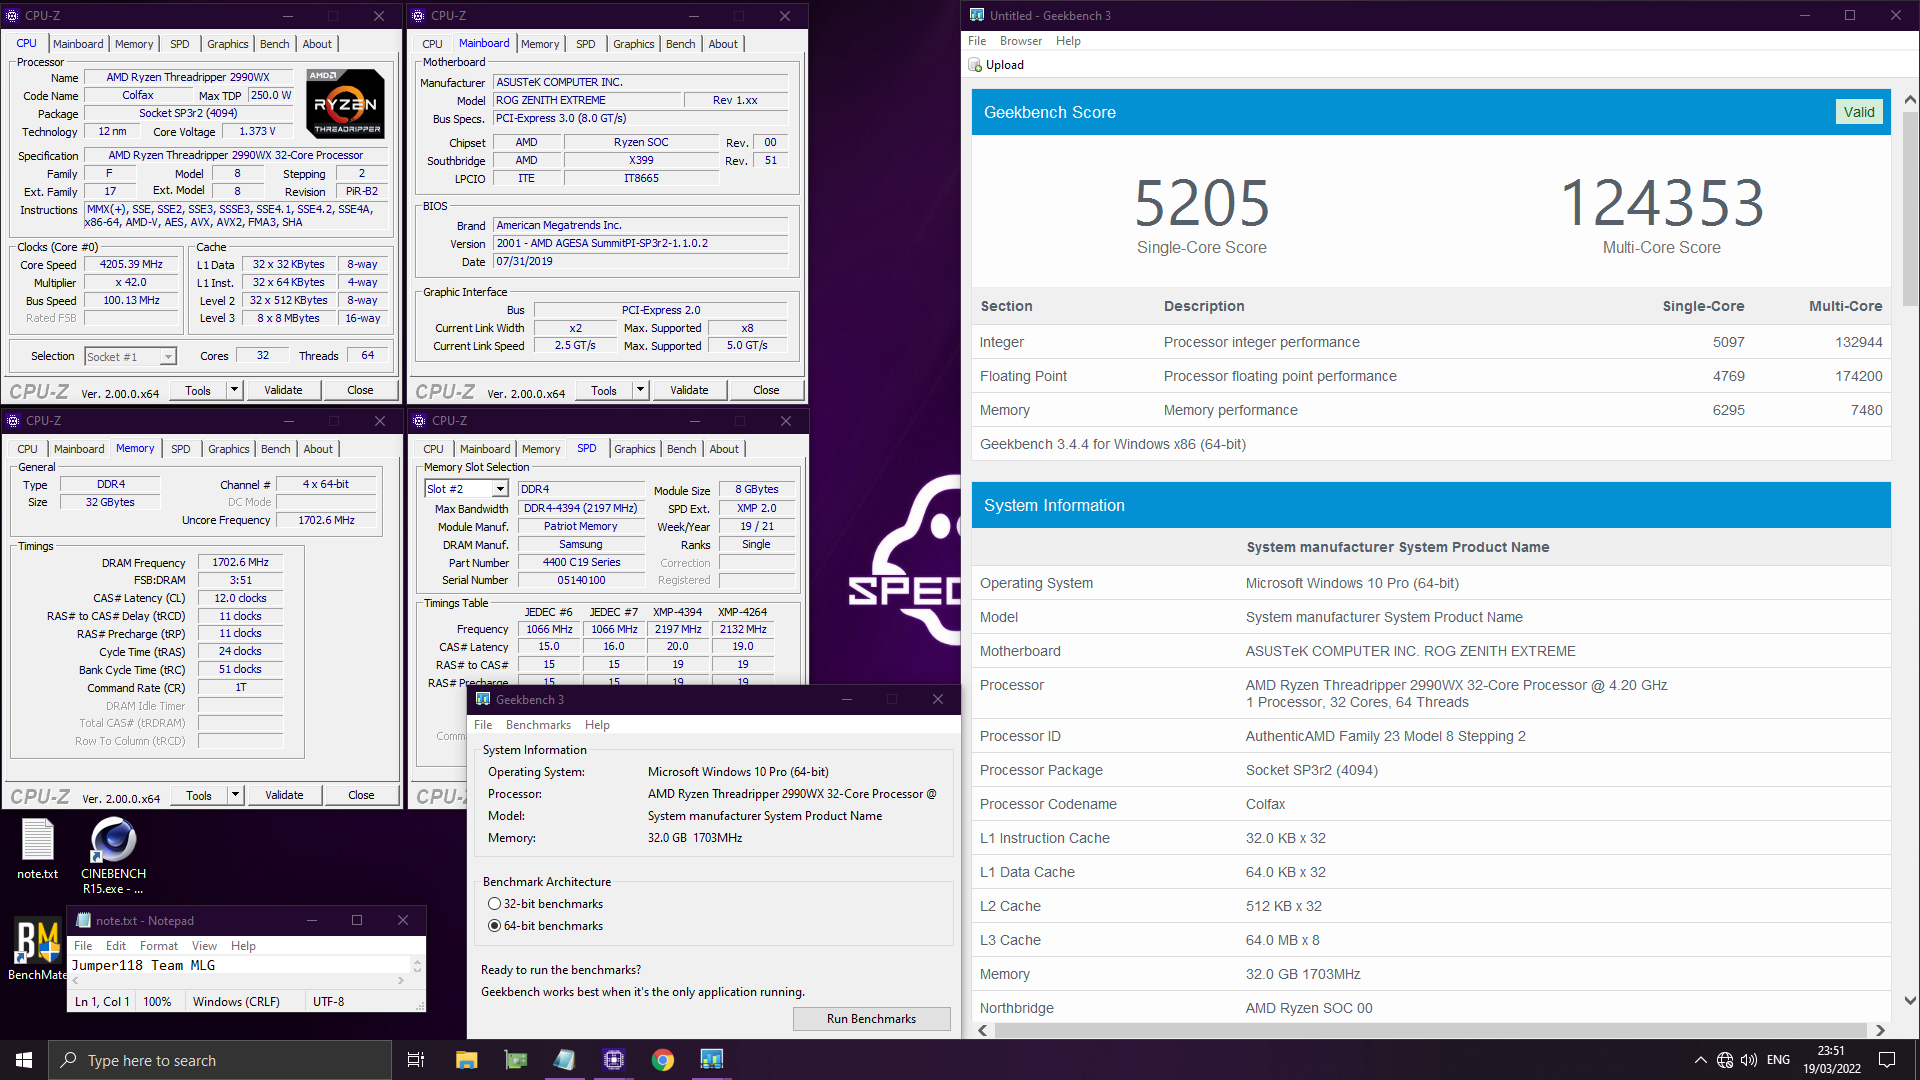Open File Explorer from the taskbar
Image resolution: width=1920 pixels, height=1080 pixels.
(467, 1060)
